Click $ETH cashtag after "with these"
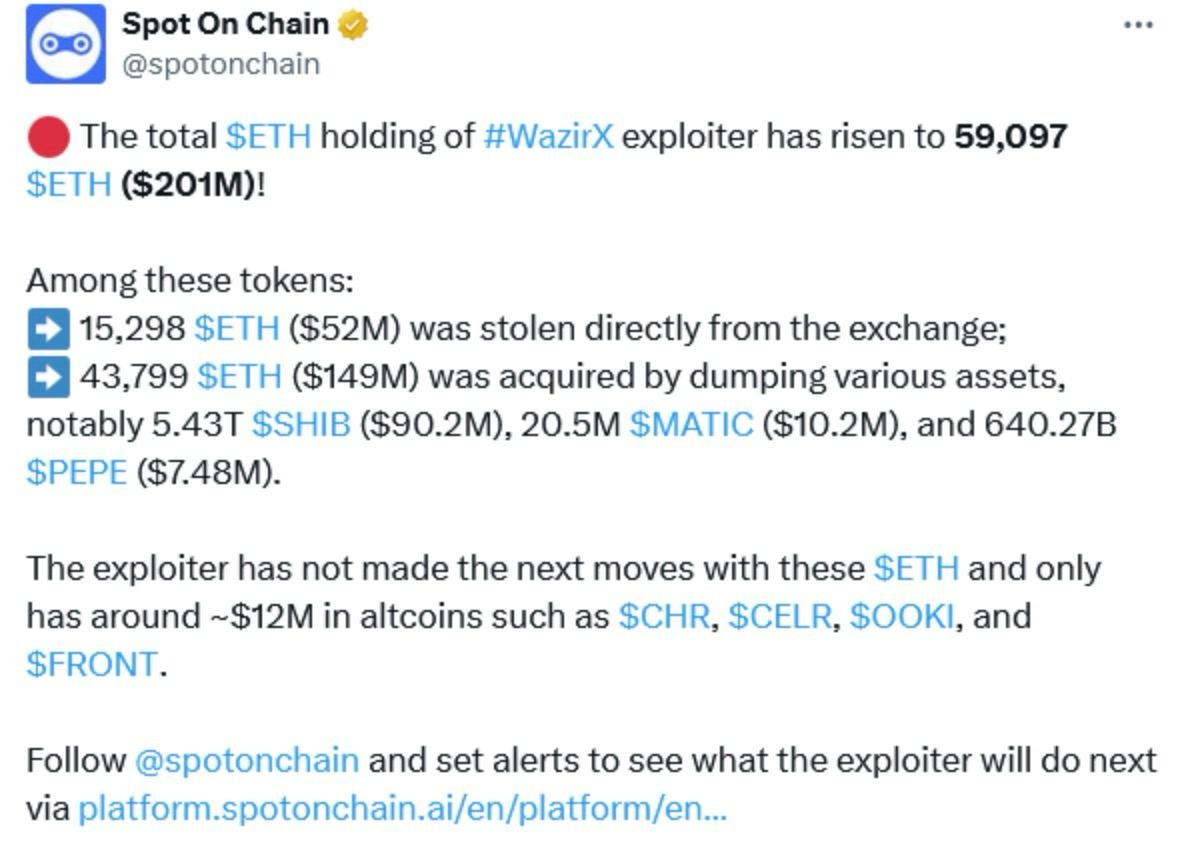The width and height of the screenshot is (1180, 850). pyautogui.click(x=916, y=568)
